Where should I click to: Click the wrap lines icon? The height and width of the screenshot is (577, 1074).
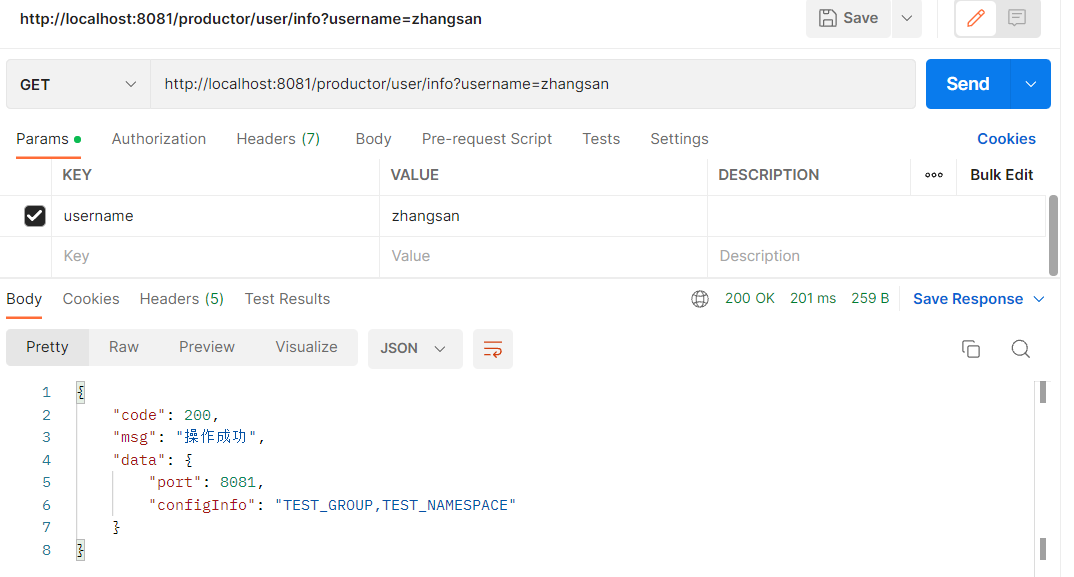click(x=492, y=349)
